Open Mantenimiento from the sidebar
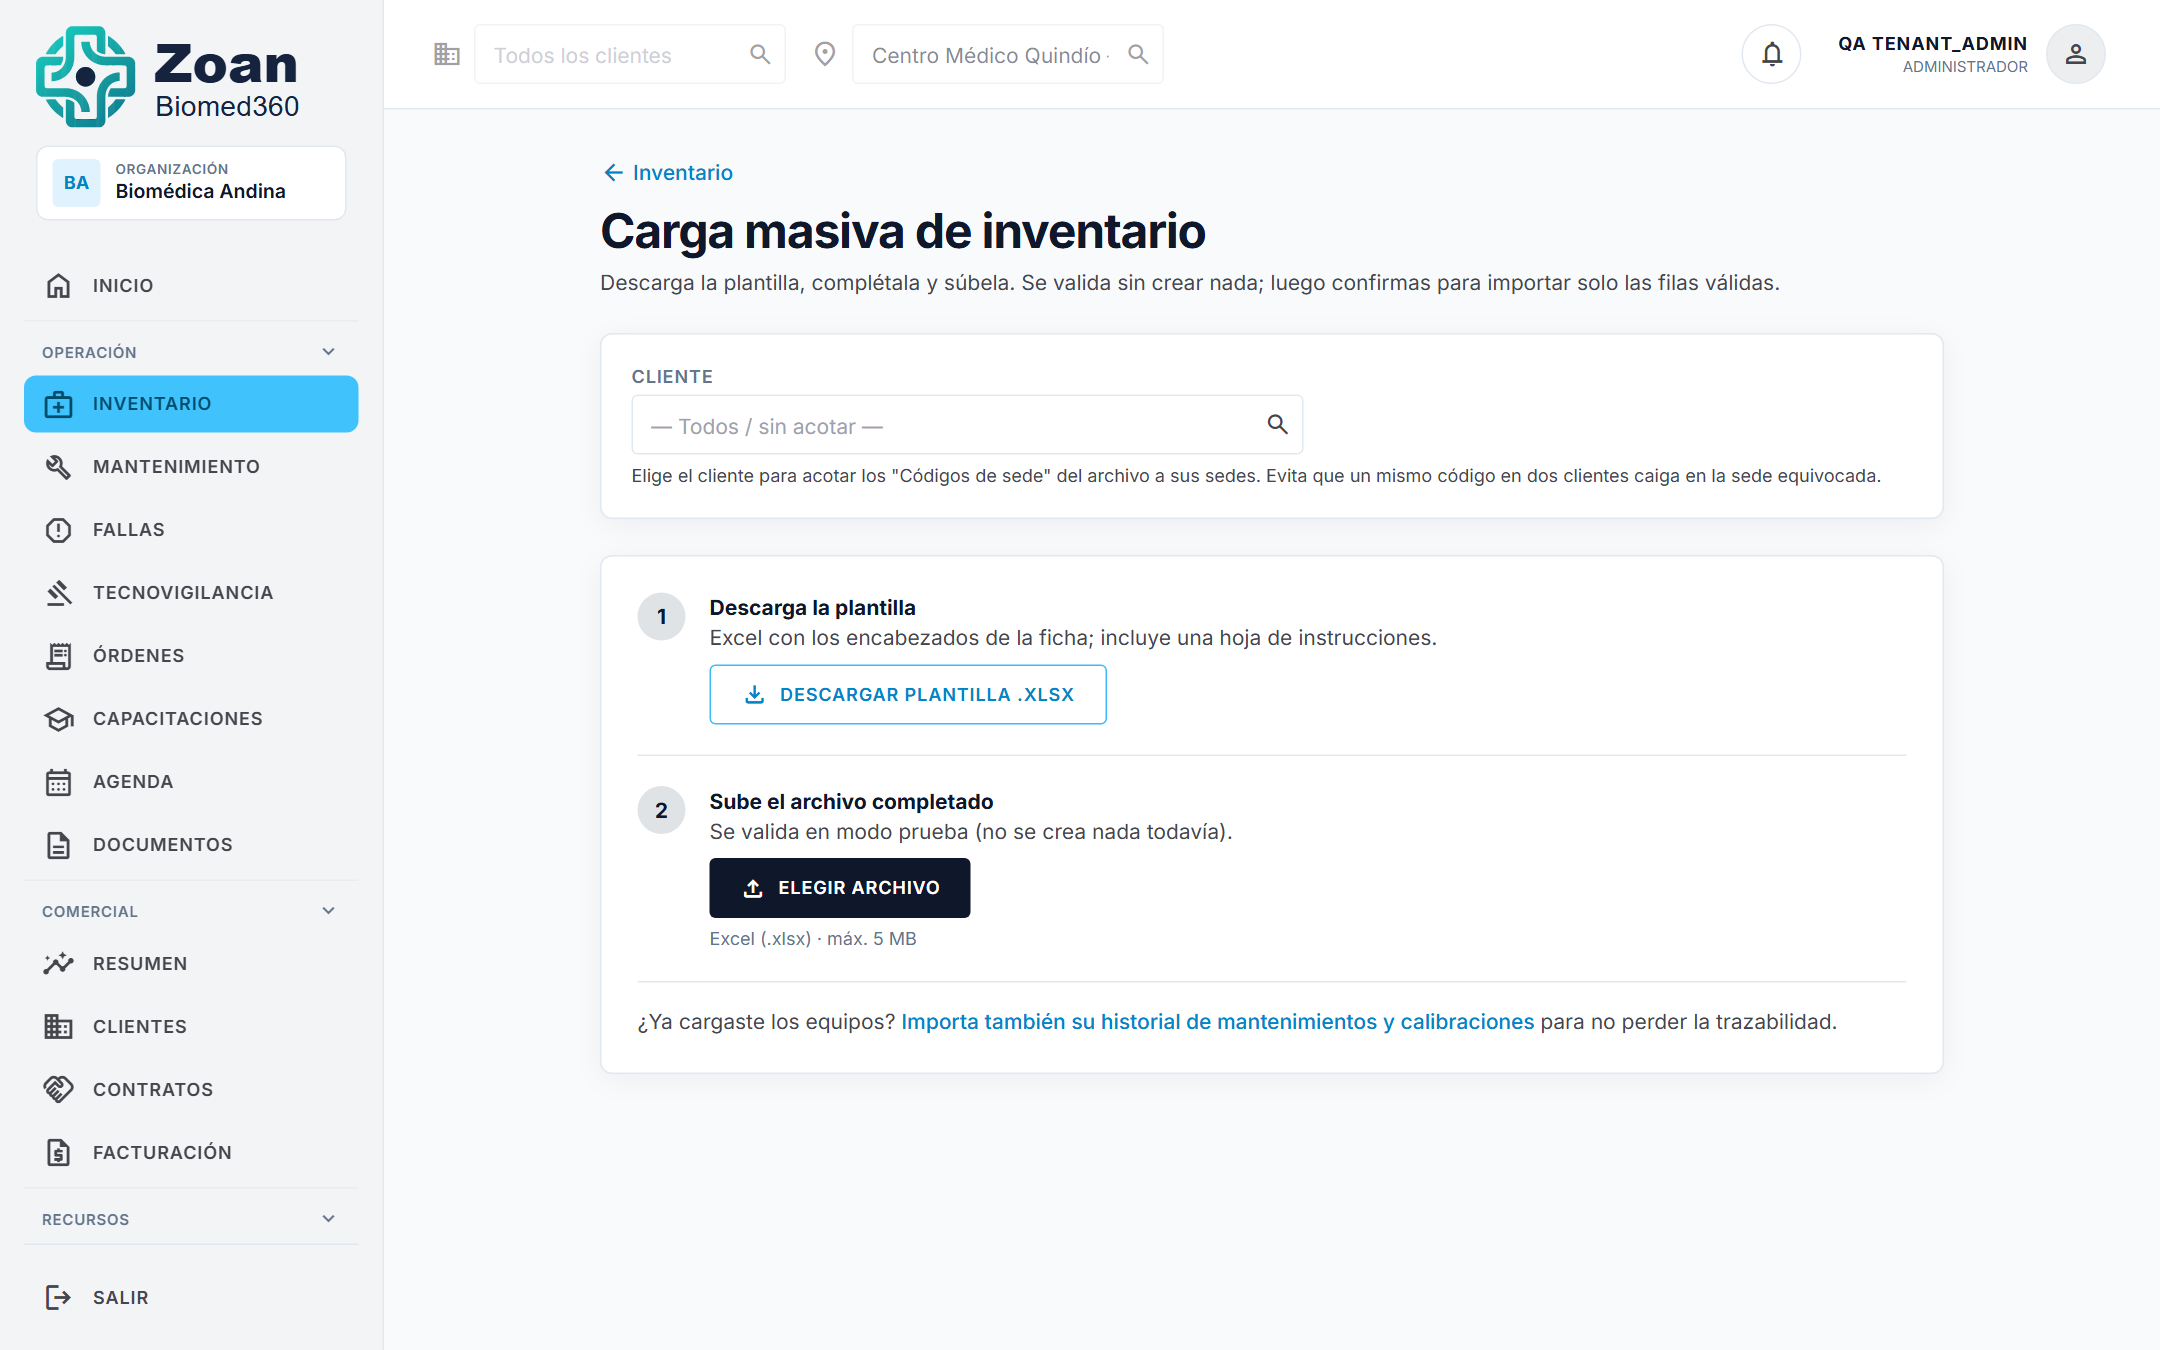This screenshot has height=1350, width=2160. 191,467
